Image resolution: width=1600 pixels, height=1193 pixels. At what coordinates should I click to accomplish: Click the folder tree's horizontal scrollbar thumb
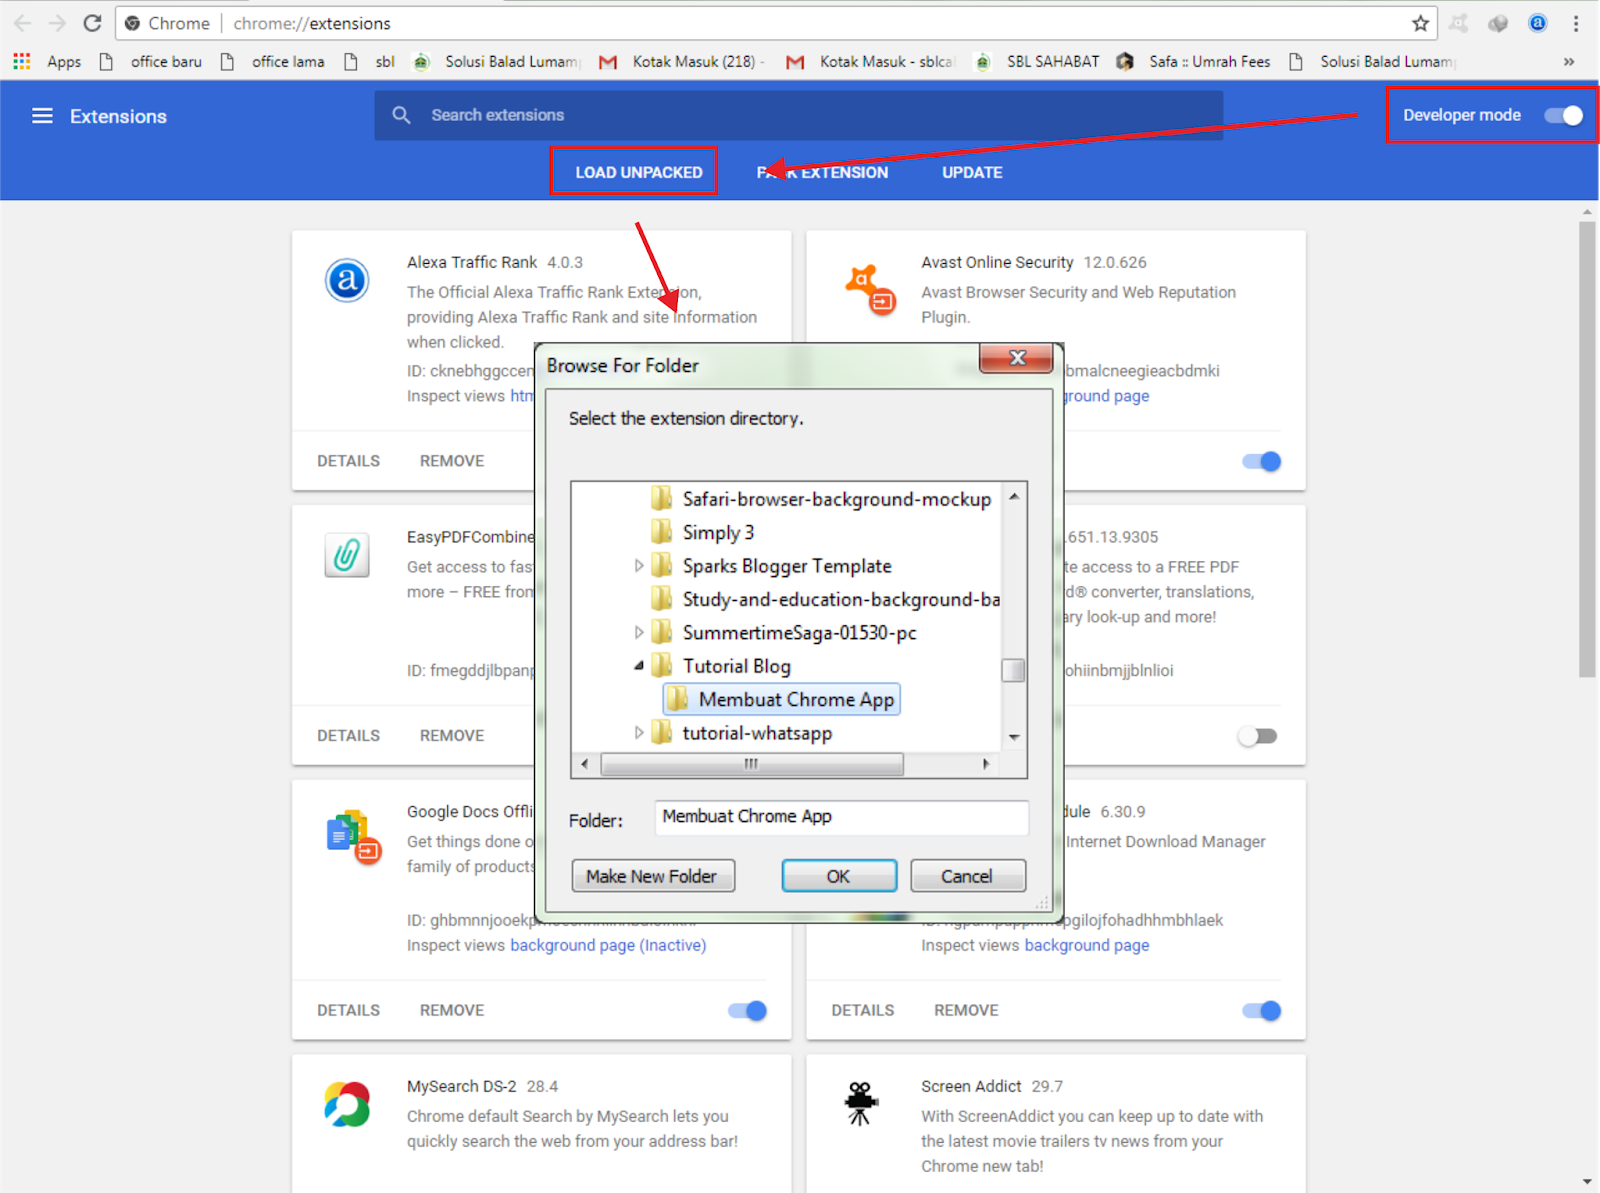tap(752, 764)
